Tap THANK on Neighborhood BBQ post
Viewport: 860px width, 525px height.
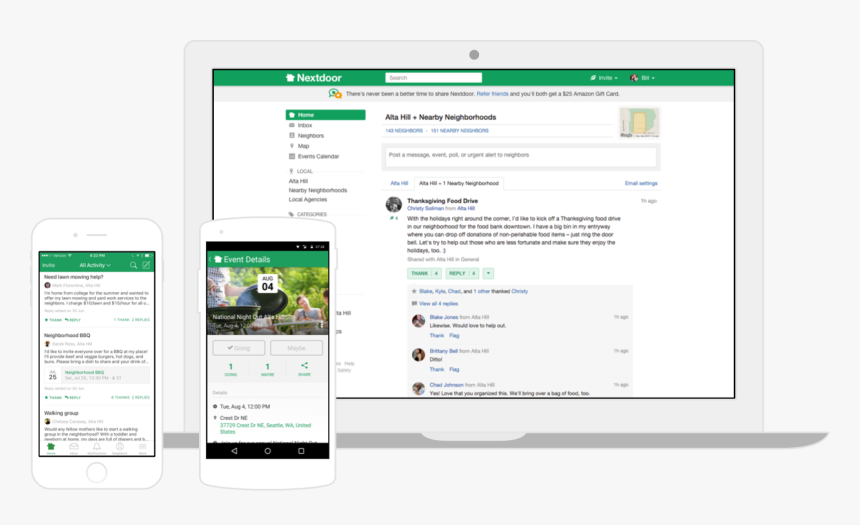53,397
